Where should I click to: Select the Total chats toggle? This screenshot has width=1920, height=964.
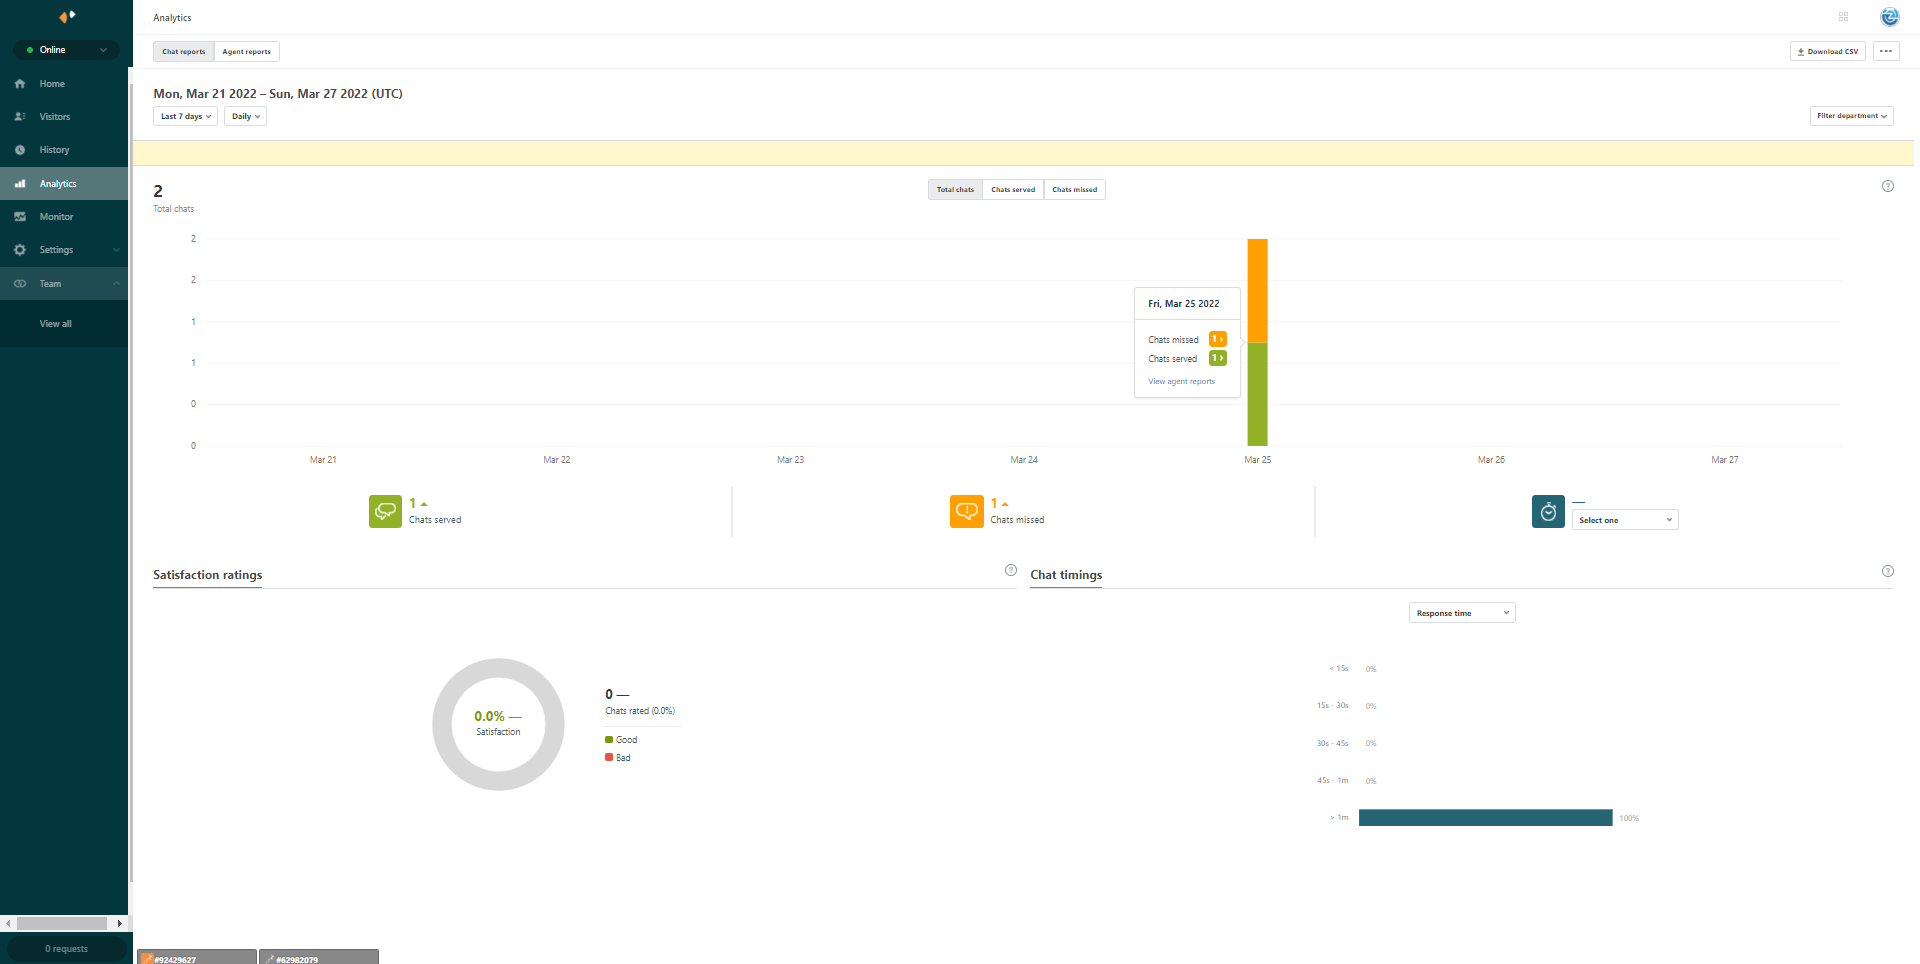[x=955, y=190]
